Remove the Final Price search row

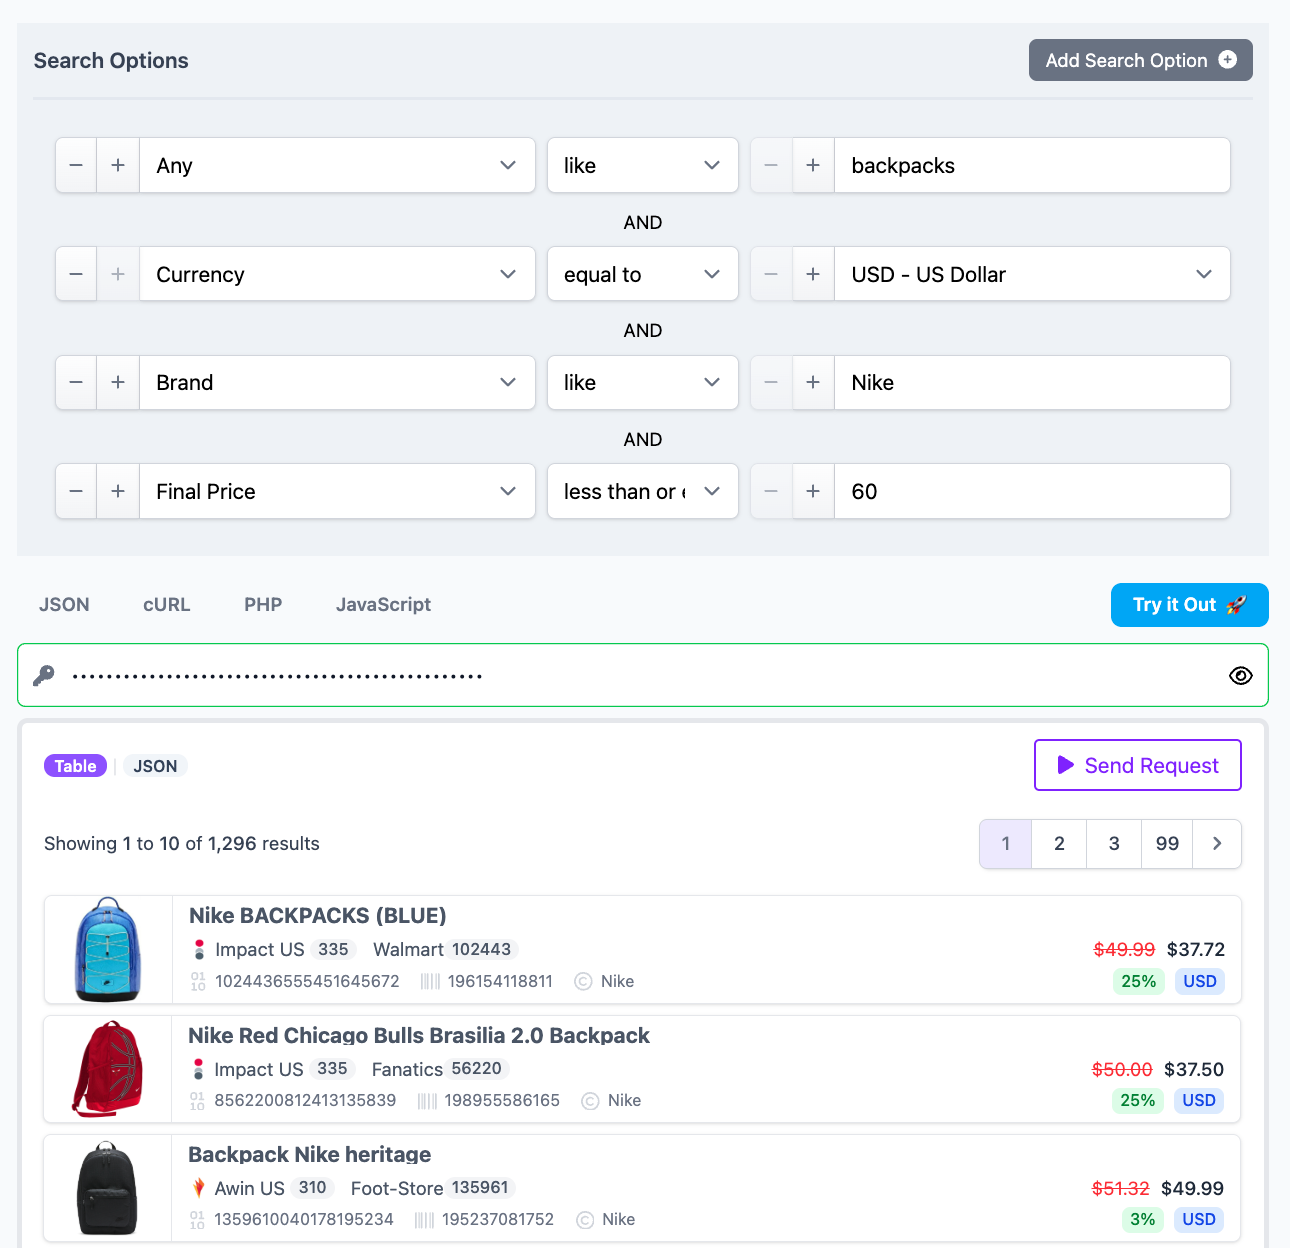[x=76, y=491]
